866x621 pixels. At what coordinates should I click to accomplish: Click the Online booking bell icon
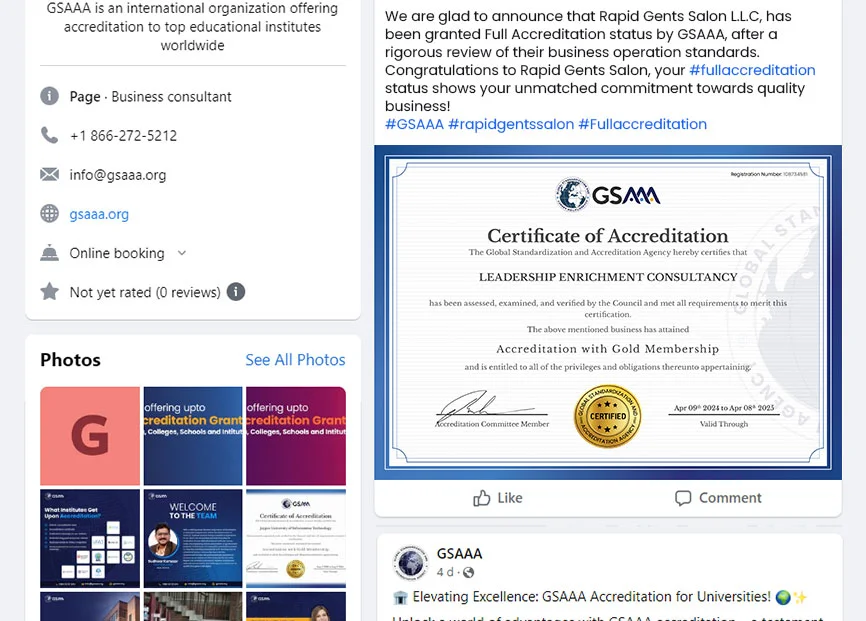pos(49,252)
